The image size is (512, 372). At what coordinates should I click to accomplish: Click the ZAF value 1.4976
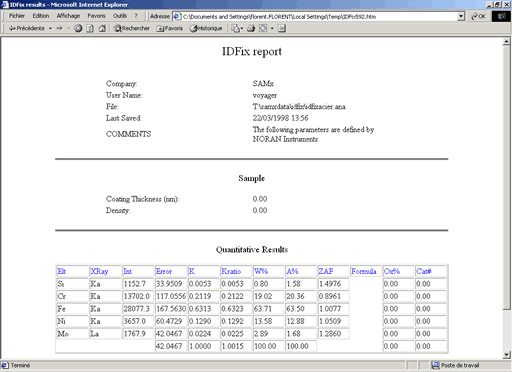[x=330, y=284]
